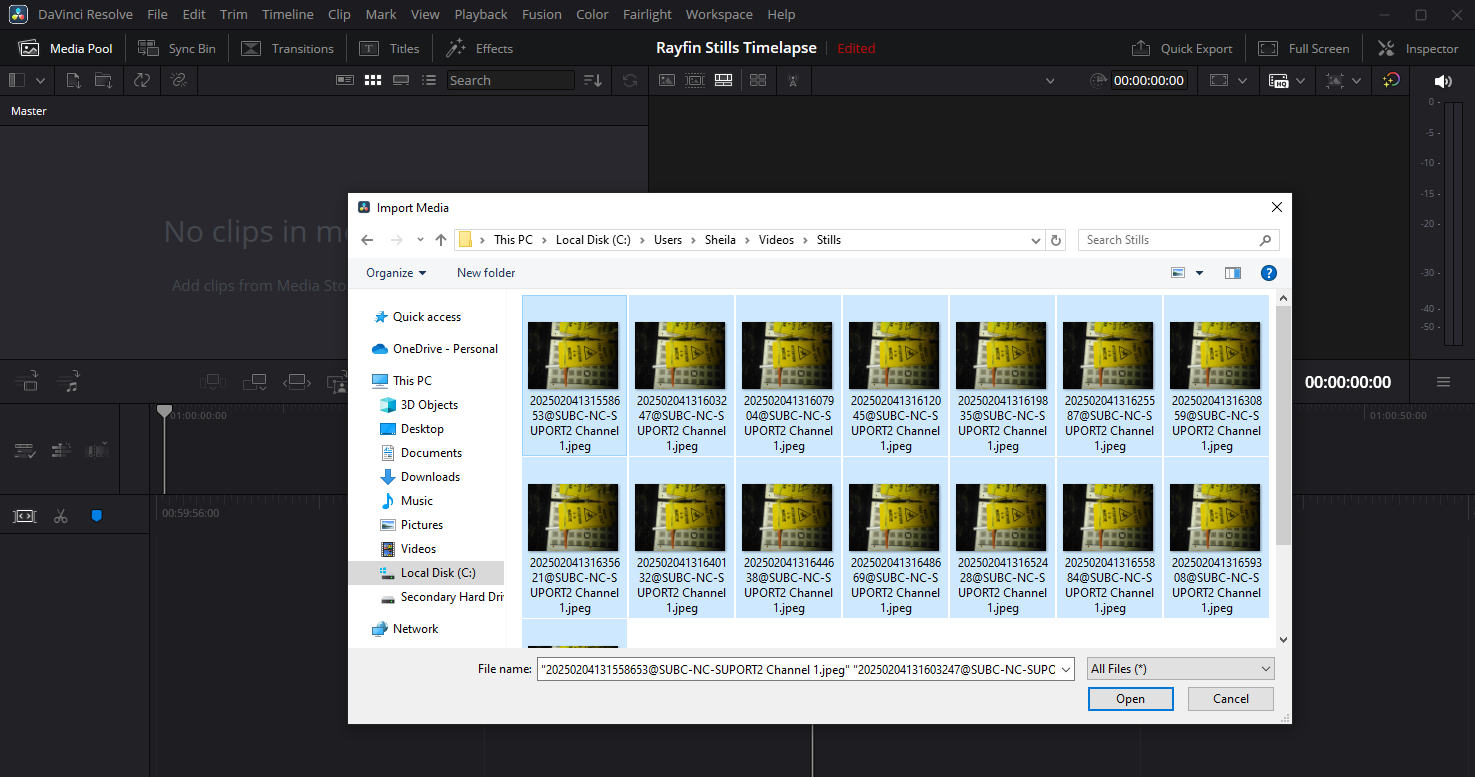Open the Inspector panel
The height and width of the screenshot is (777, 1475).
click(1418, 48)
